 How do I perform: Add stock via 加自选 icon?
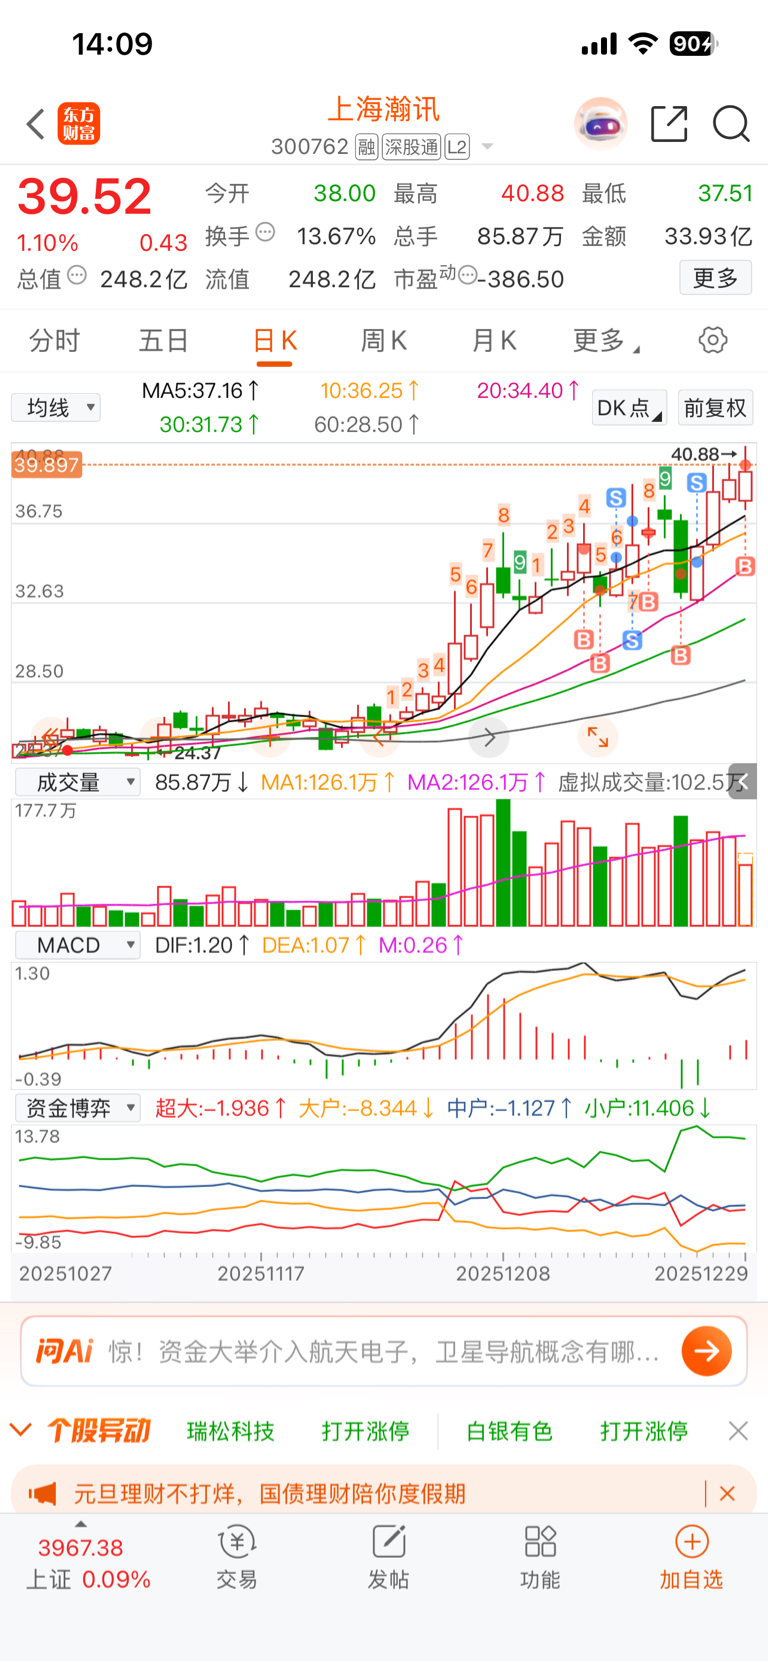pyautogui.click(x=692, y=1542)
